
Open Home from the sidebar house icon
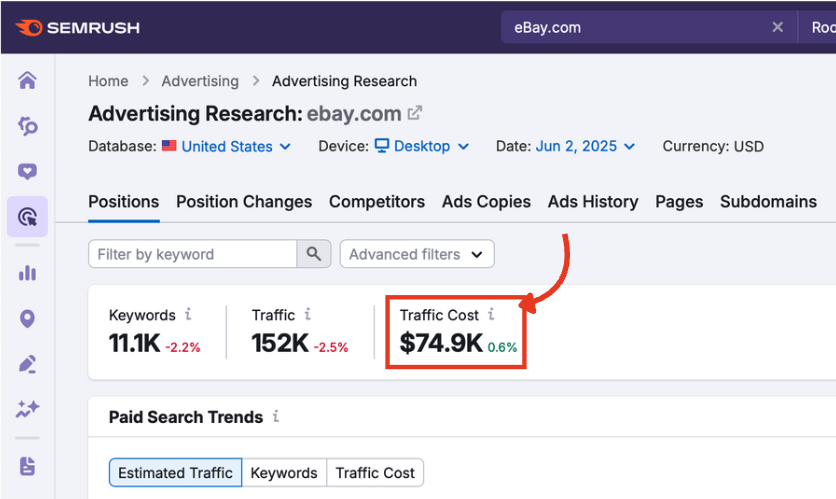pyautogui.click(x=27, y=81)
